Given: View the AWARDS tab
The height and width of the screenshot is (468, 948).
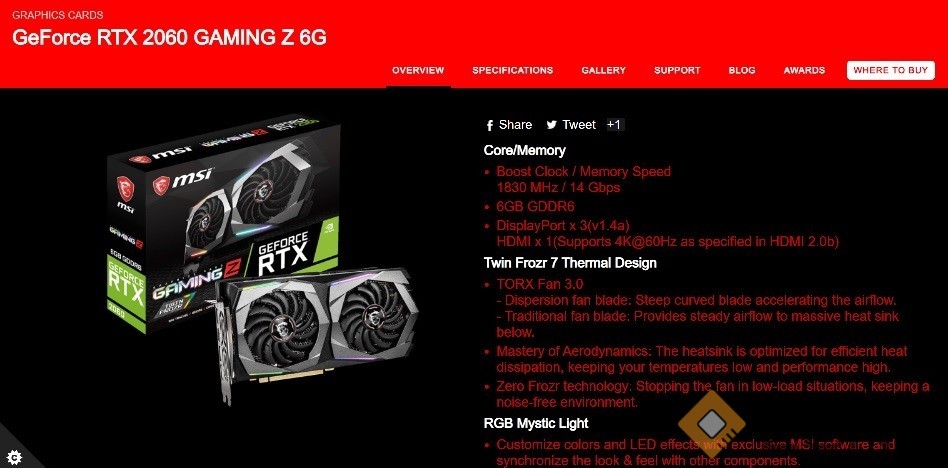Looking at the screenshot, I should pyautogui.click(x=804, y=70).
